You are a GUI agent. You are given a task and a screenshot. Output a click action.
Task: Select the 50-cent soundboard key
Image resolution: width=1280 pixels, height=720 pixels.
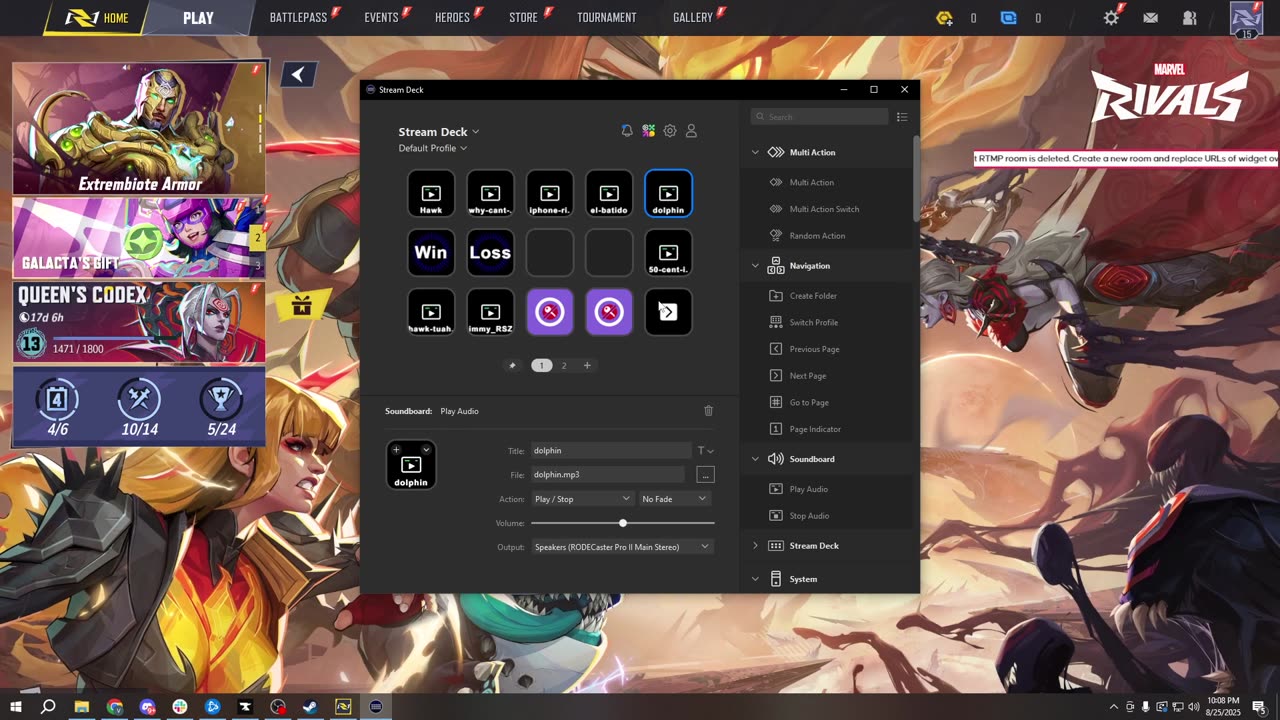point(668,252)
